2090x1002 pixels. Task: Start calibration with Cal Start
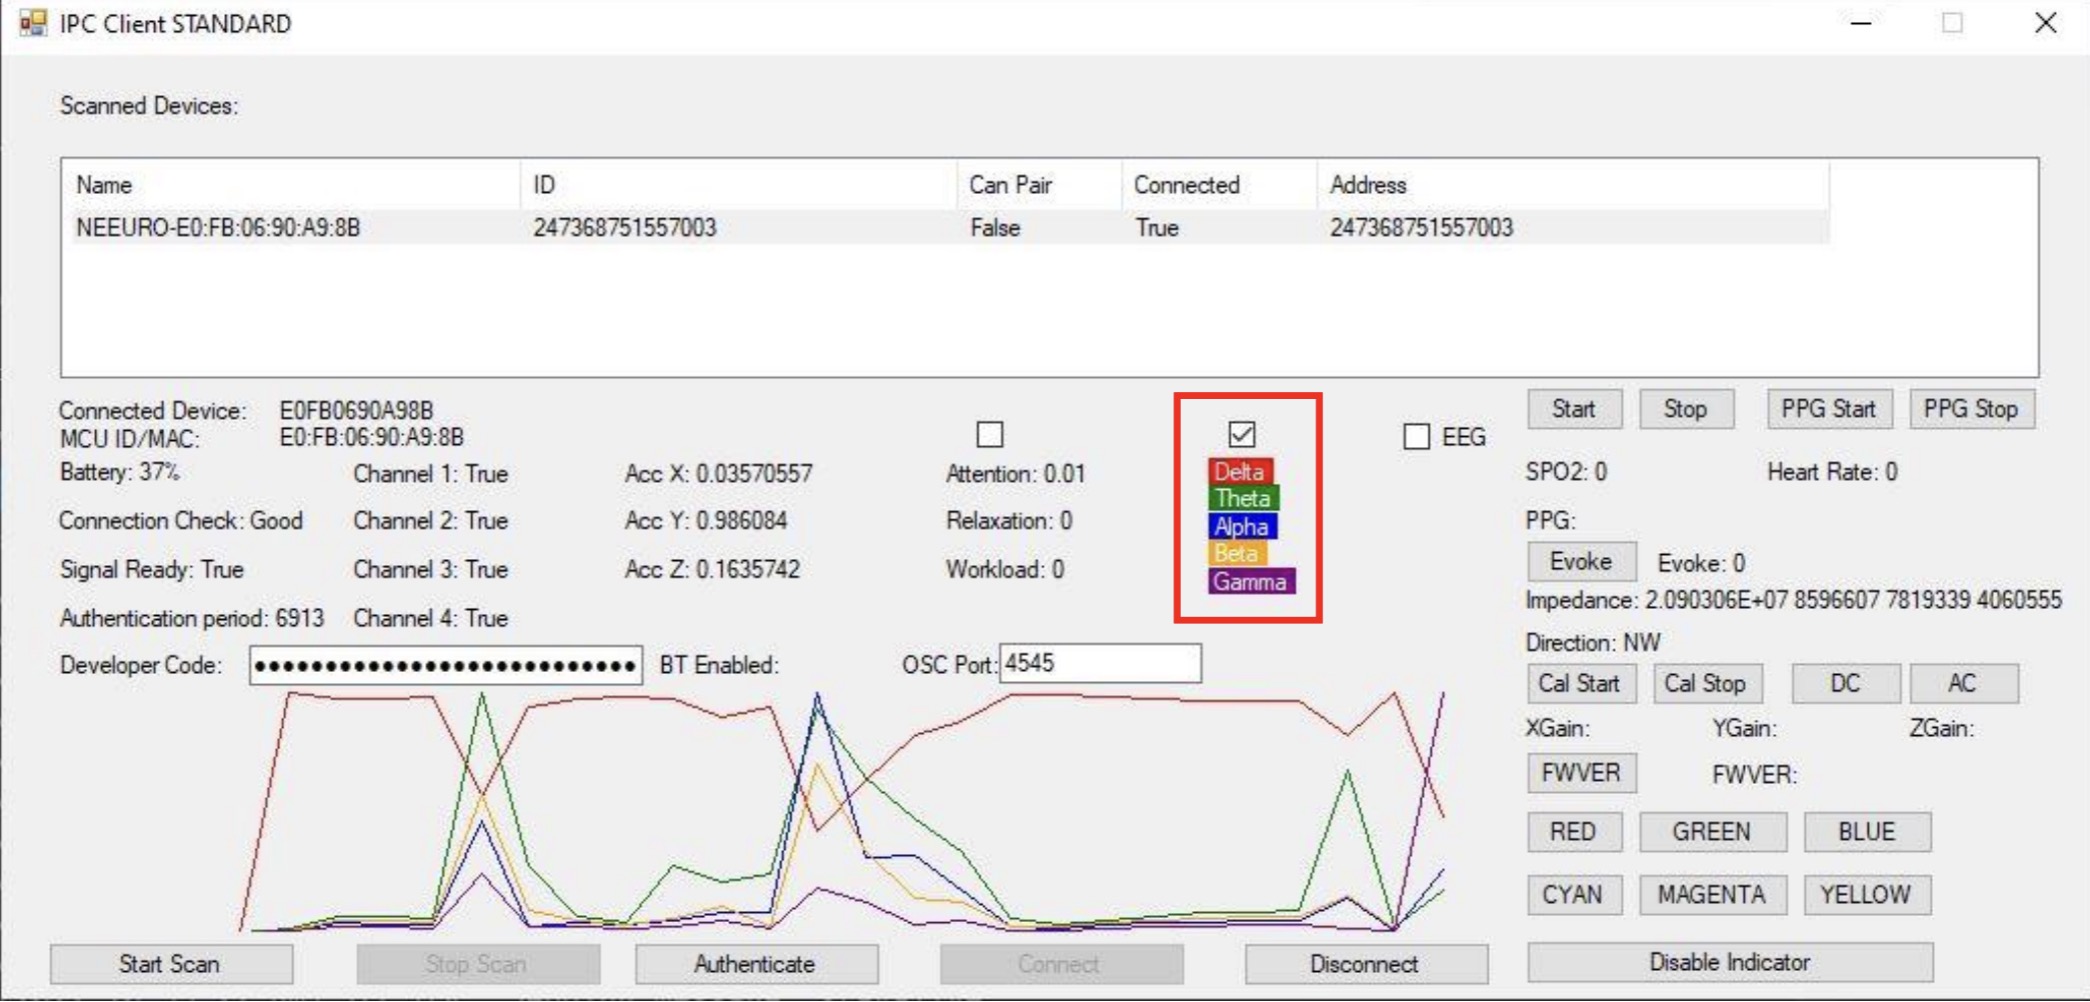click(1579, 684)
